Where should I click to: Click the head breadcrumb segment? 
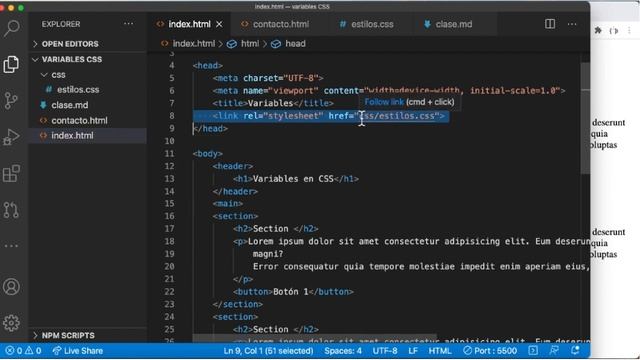[295, 44]
